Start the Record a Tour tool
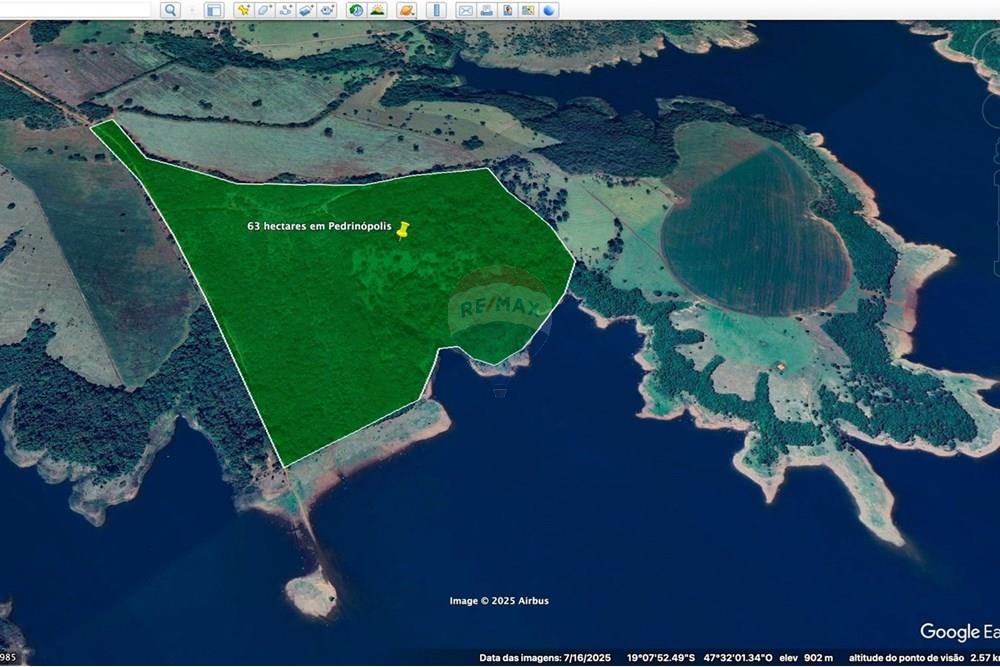 click(x=329, y=10)
